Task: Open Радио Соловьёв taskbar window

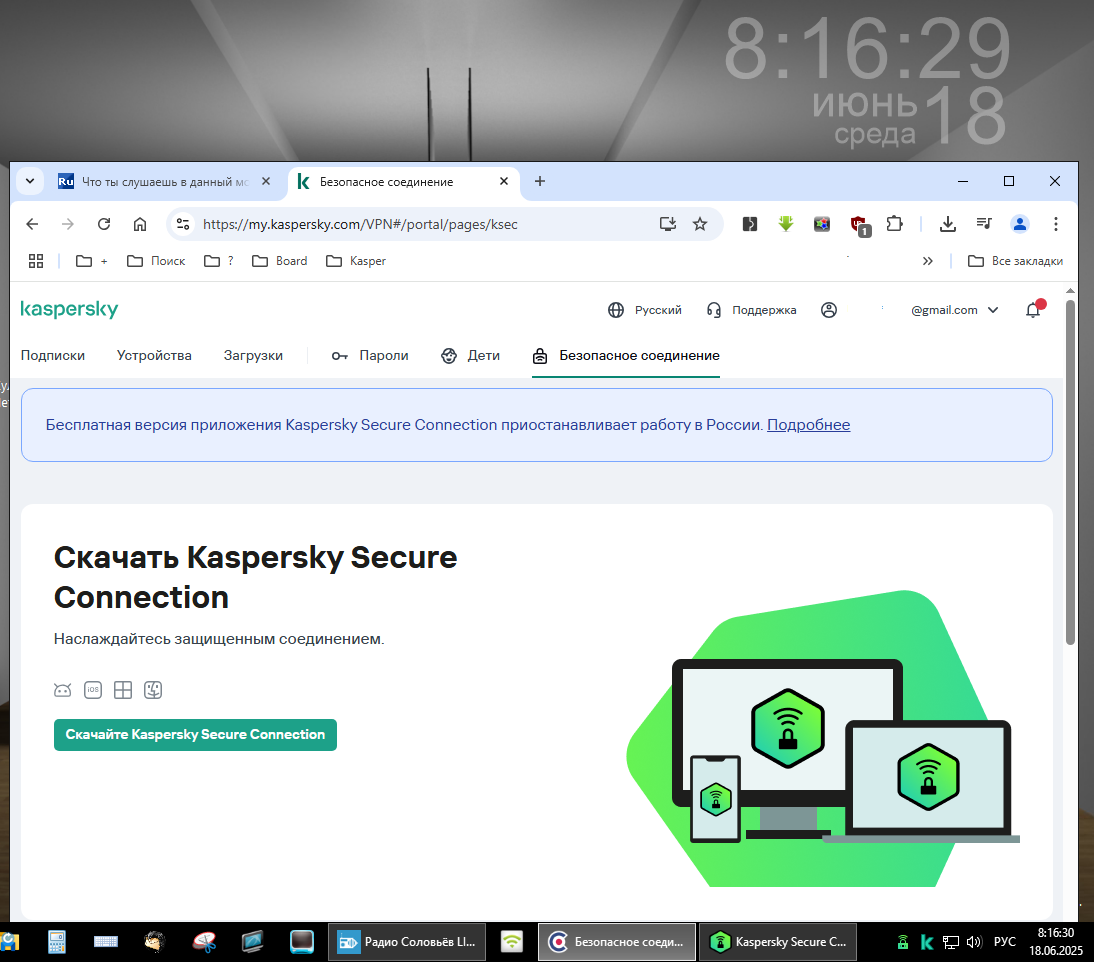Action: (x=408, y=942)
